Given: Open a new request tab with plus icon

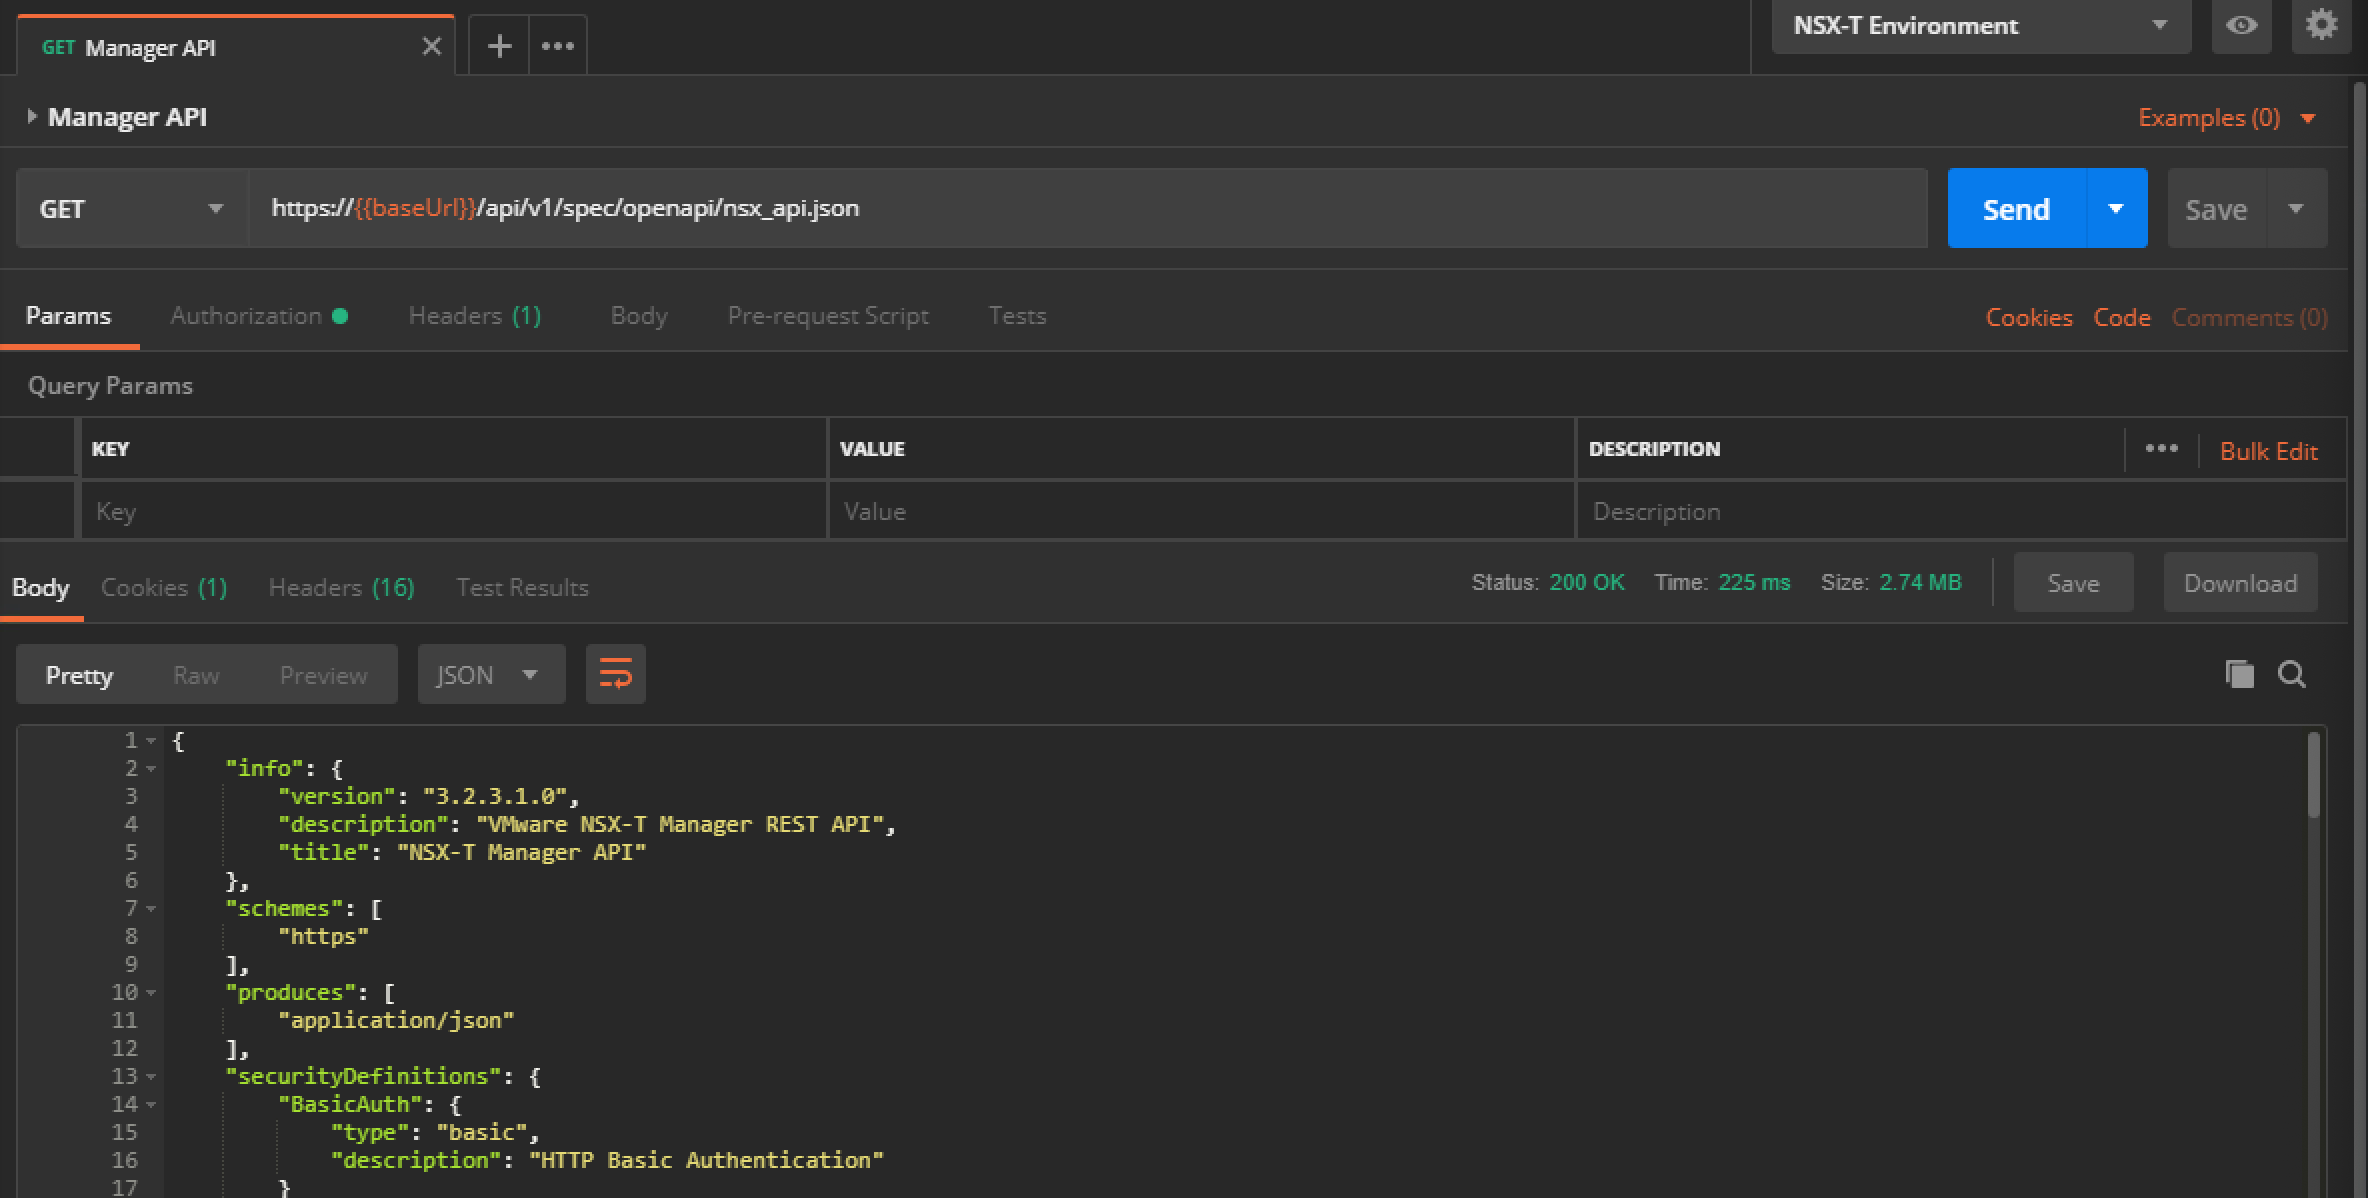Looking at the screenshot, I should (x=499, y=46).
